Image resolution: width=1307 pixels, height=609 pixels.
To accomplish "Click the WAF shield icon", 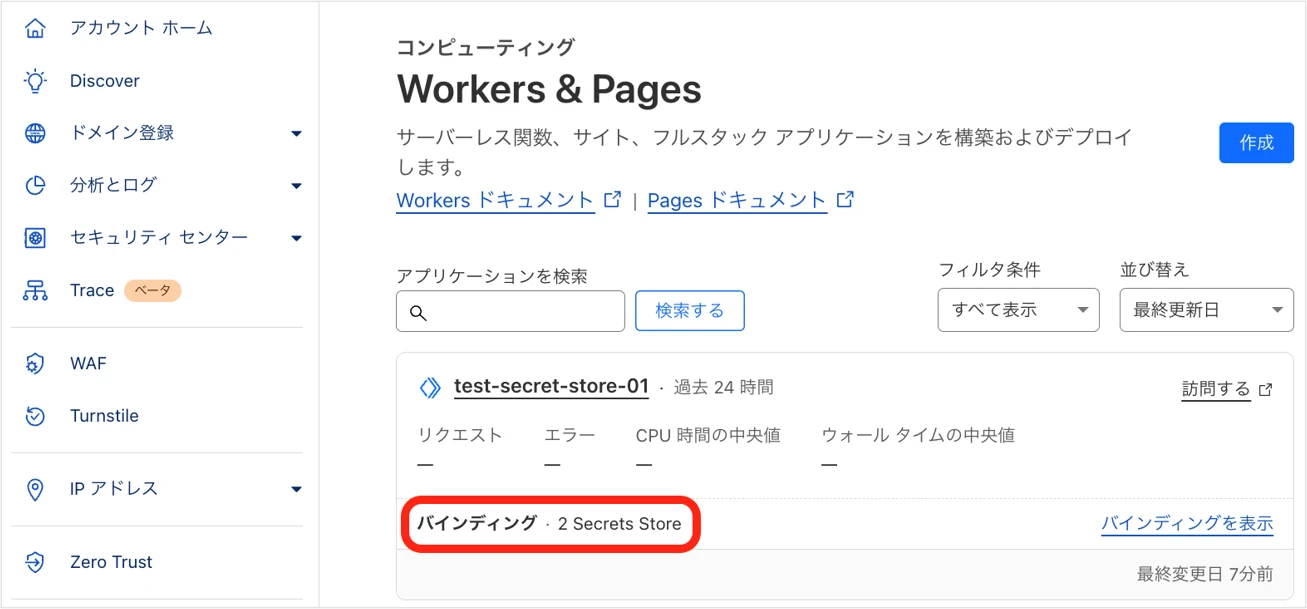I will [35, 364].
